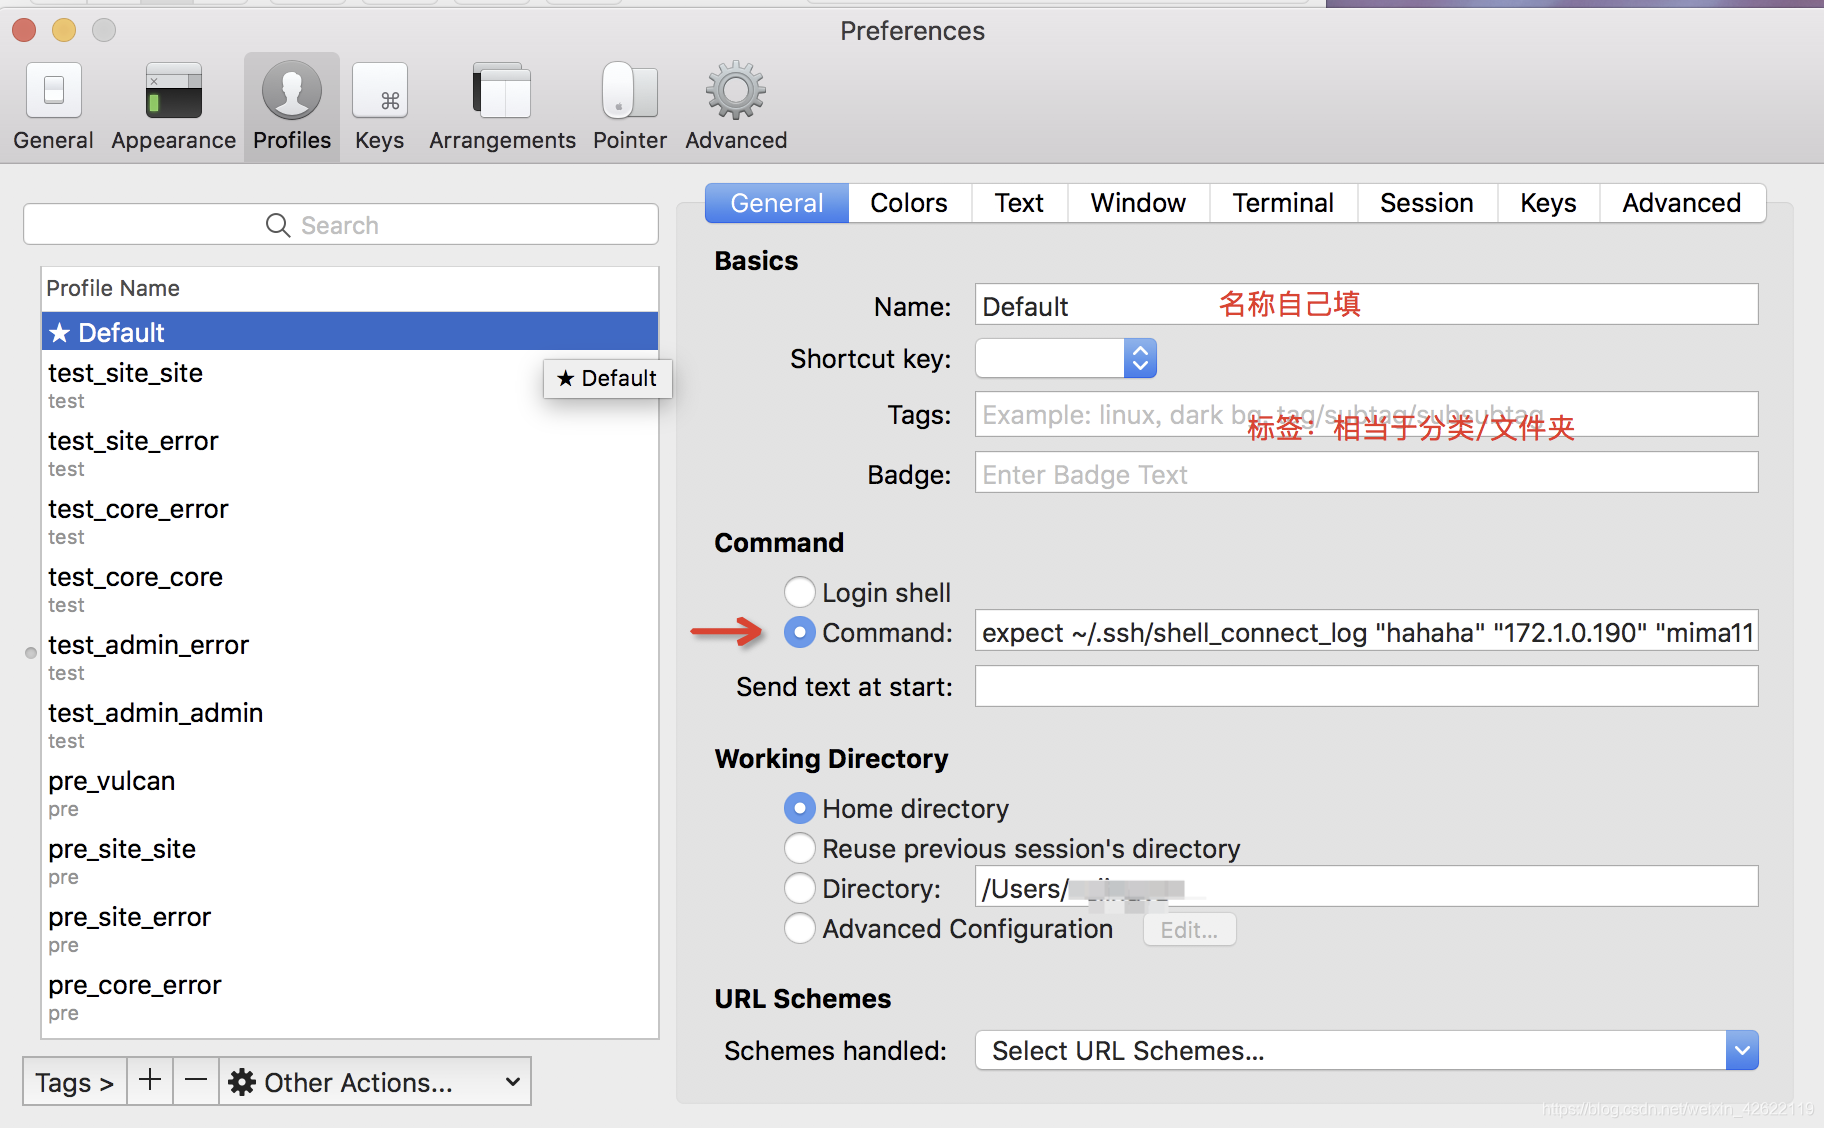Click the minus button to remove profile
The width and height of the screenshot is (1824, 1128).
tap(196, 1081)
